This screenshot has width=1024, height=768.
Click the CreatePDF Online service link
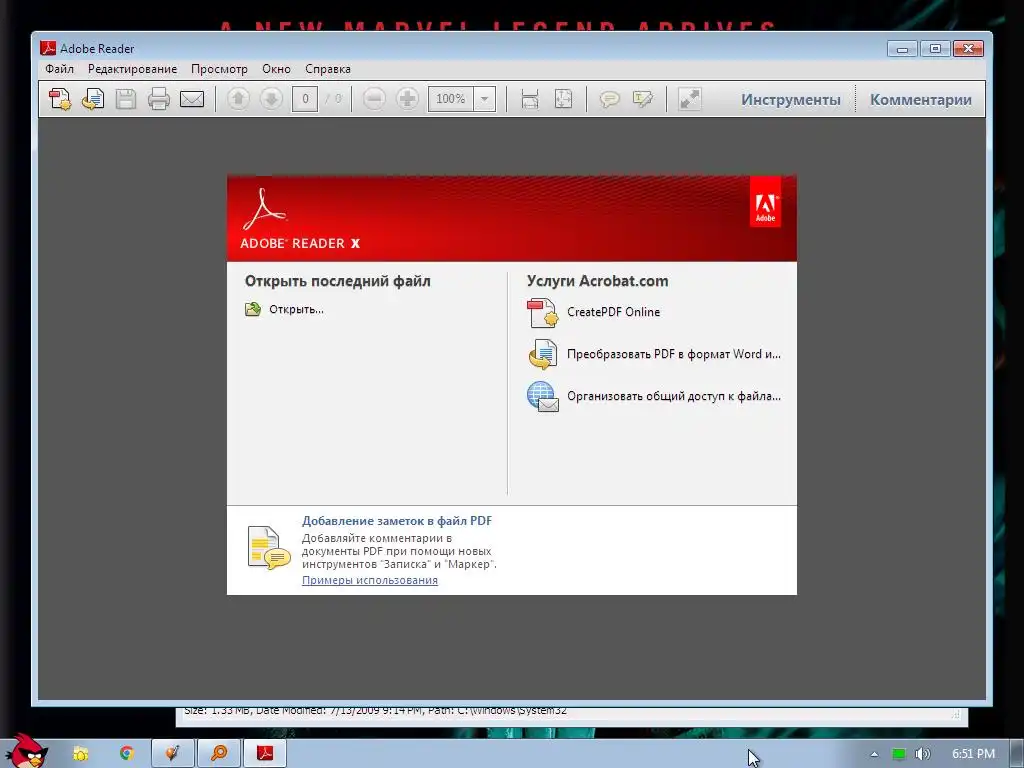(x=613, y=312)
